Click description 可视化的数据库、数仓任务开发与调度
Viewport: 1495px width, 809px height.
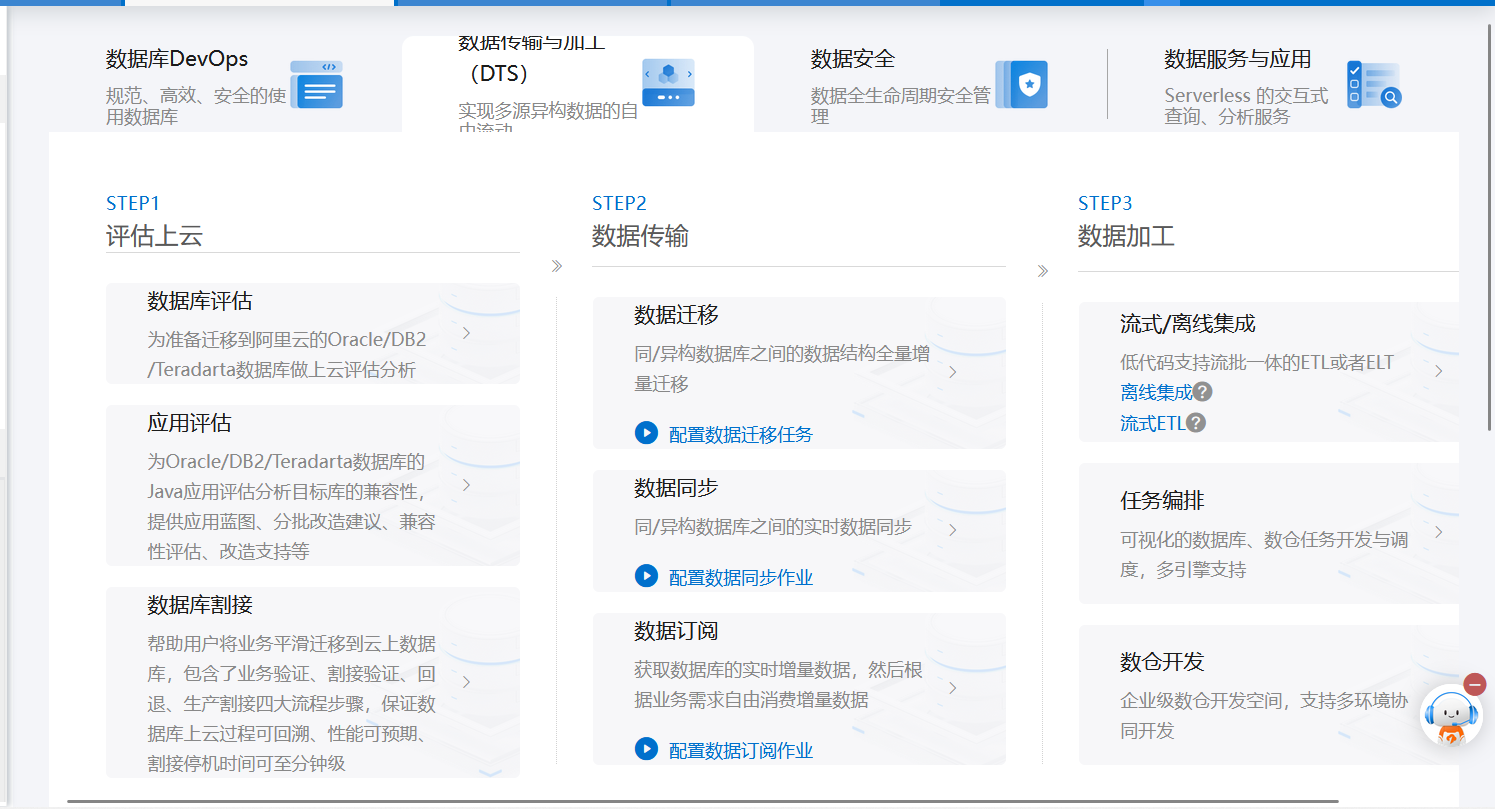click(x=1264, y=555)
